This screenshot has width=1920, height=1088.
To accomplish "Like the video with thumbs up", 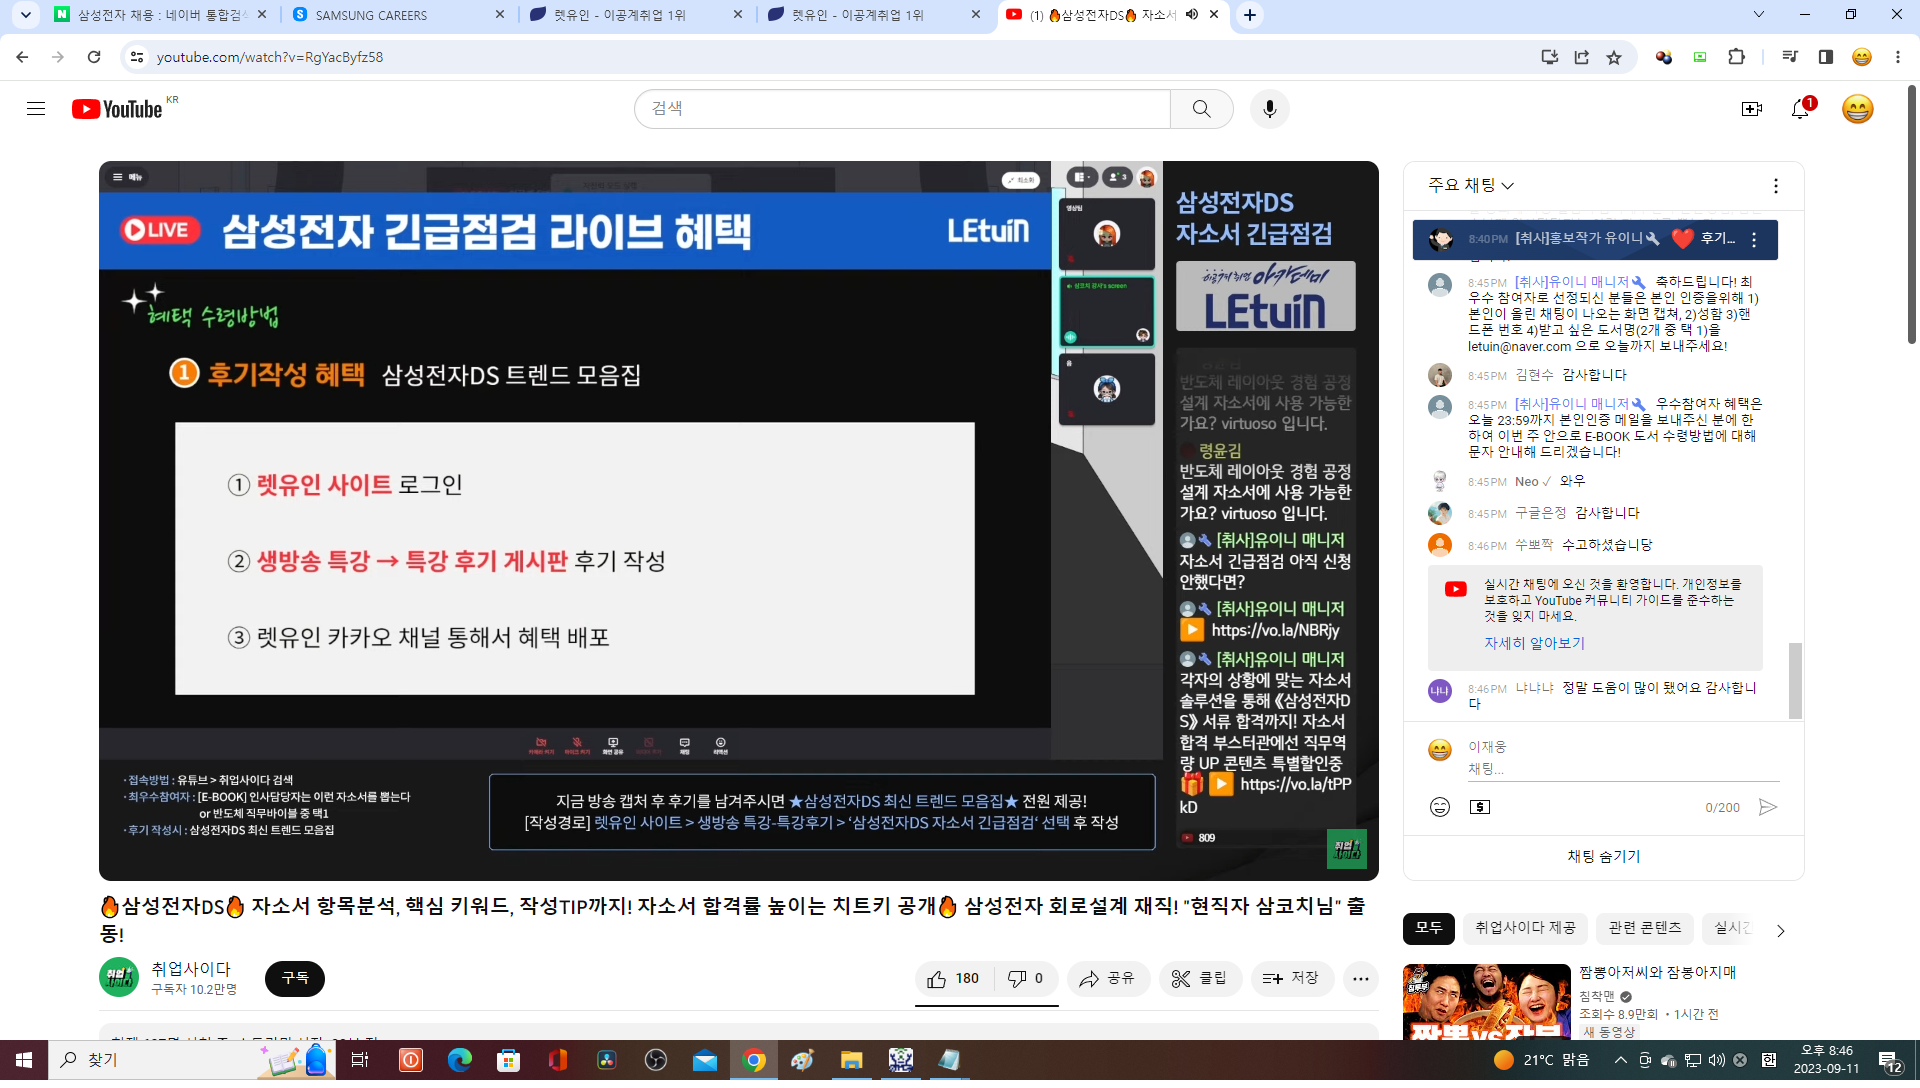I will (x=954, y=979).
